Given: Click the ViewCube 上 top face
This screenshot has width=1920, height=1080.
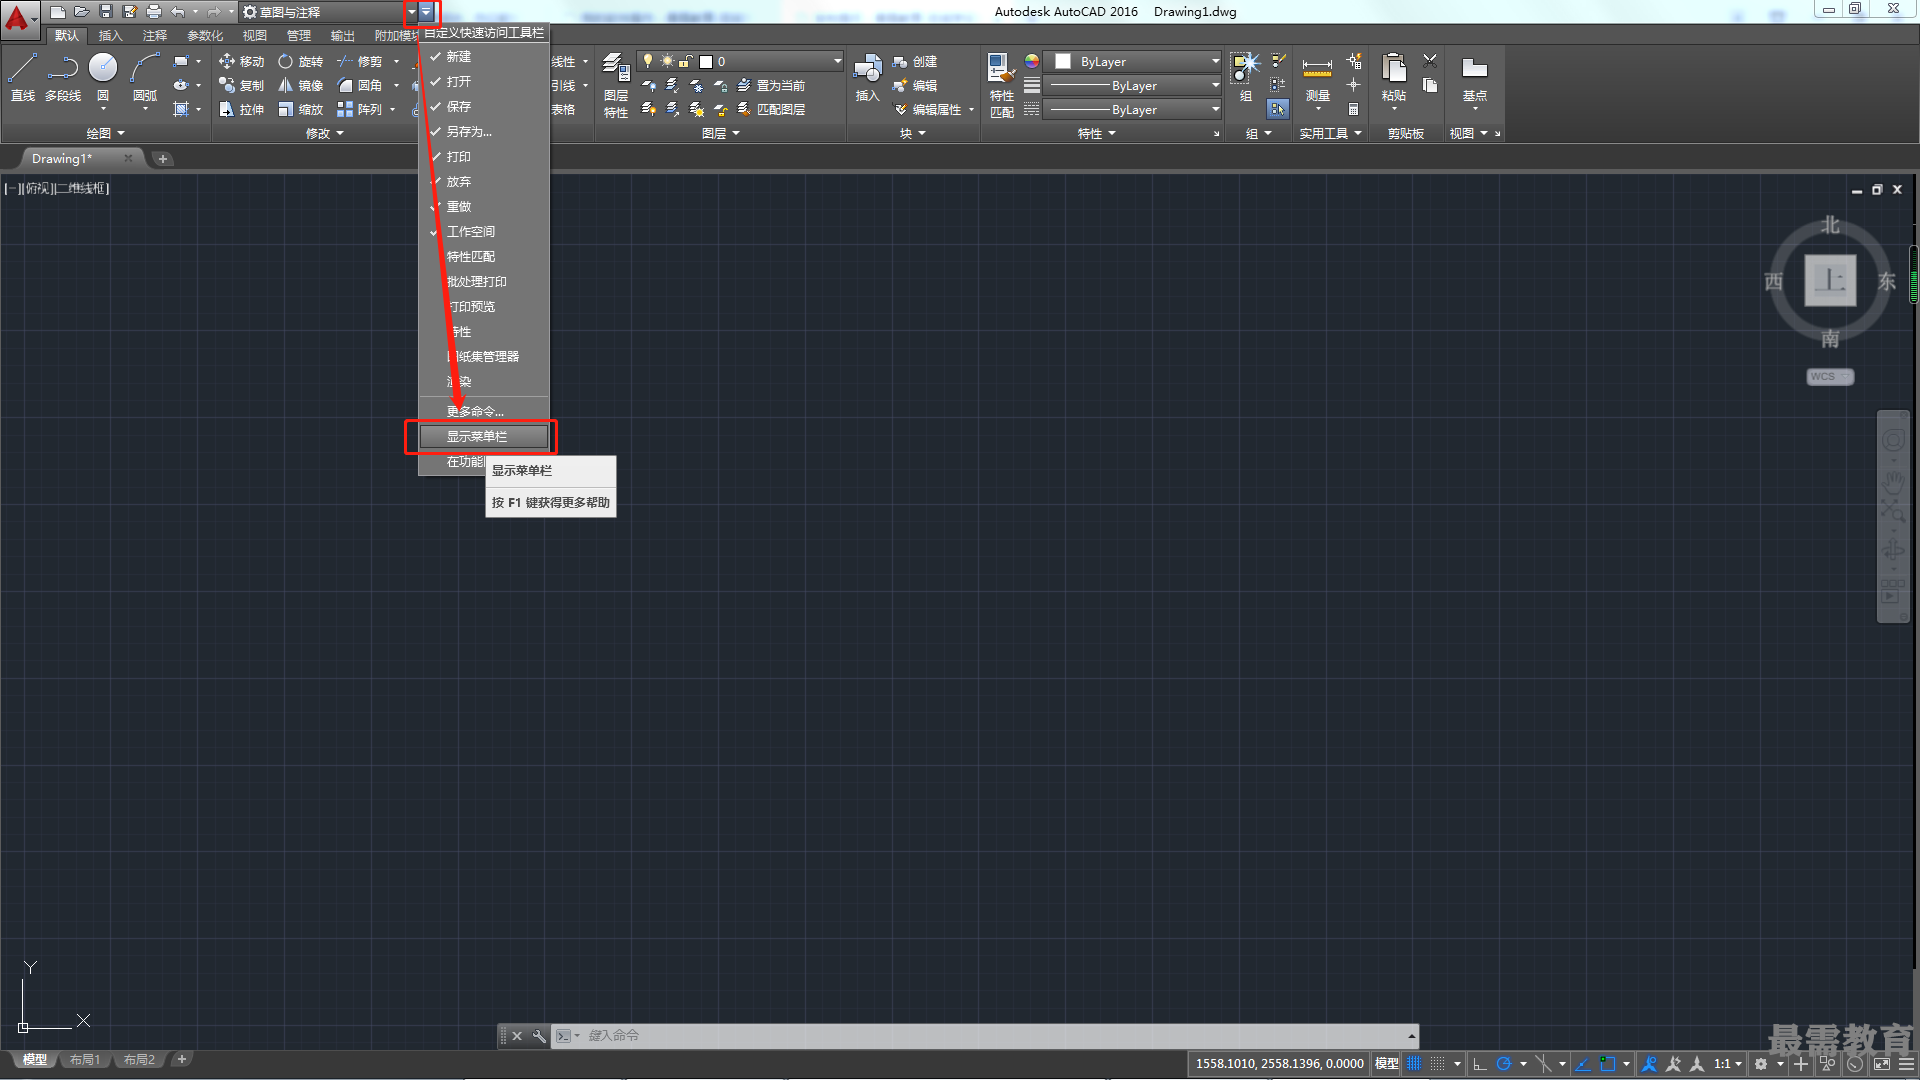Looking at the screenshot, I should click(1830, 280).
